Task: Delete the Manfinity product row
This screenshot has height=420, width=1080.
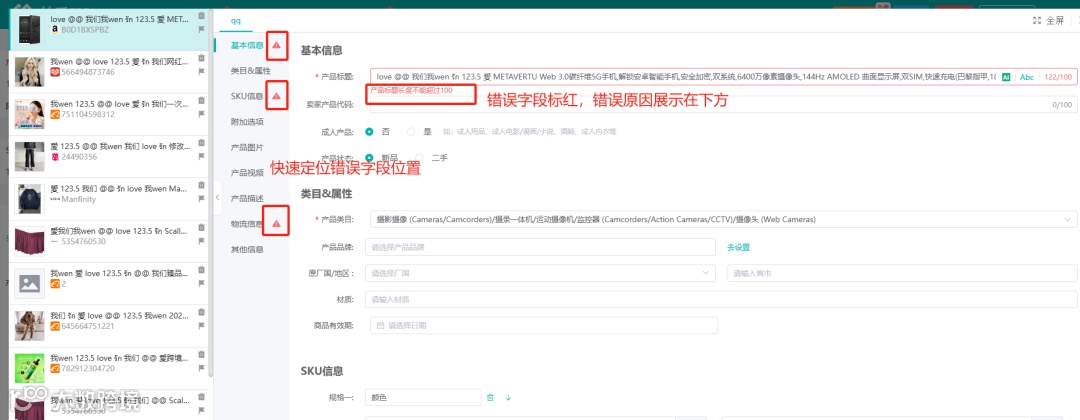Action: (x=201, y=185)
